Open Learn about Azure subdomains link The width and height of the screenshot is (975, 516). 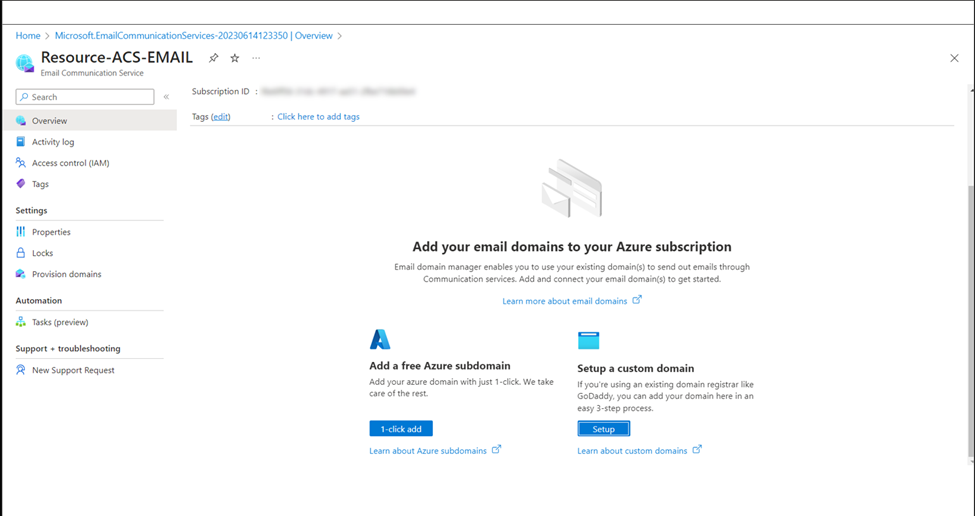(x=428, y=451)
